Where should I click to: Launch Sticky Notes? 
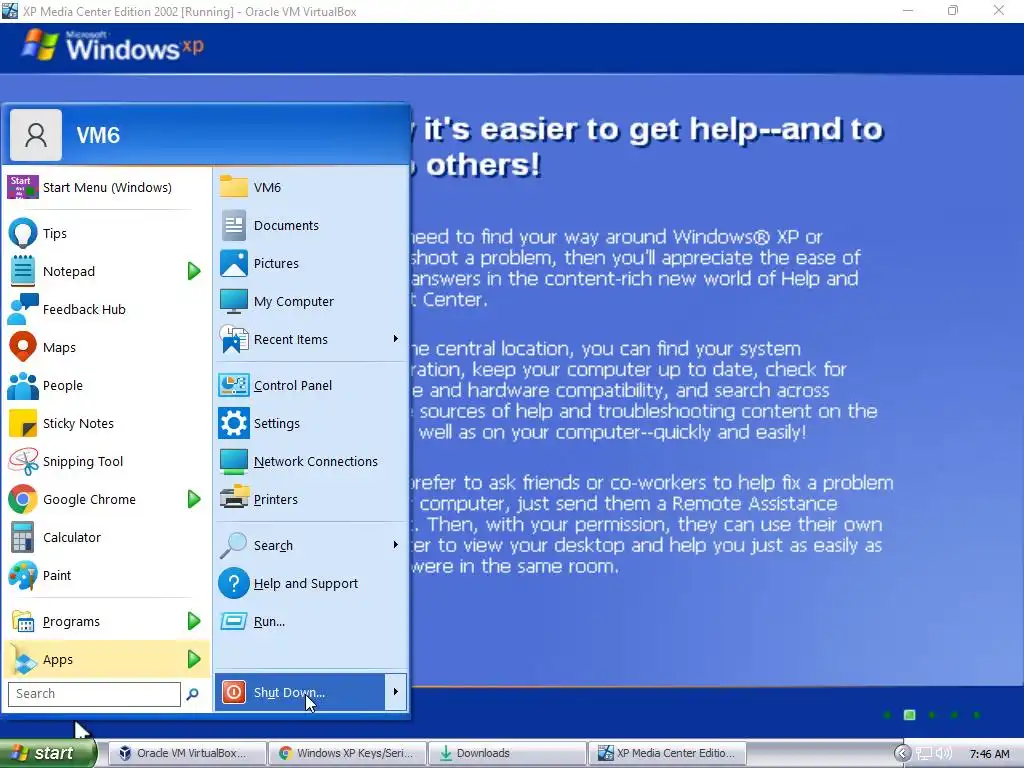point(106,423)
